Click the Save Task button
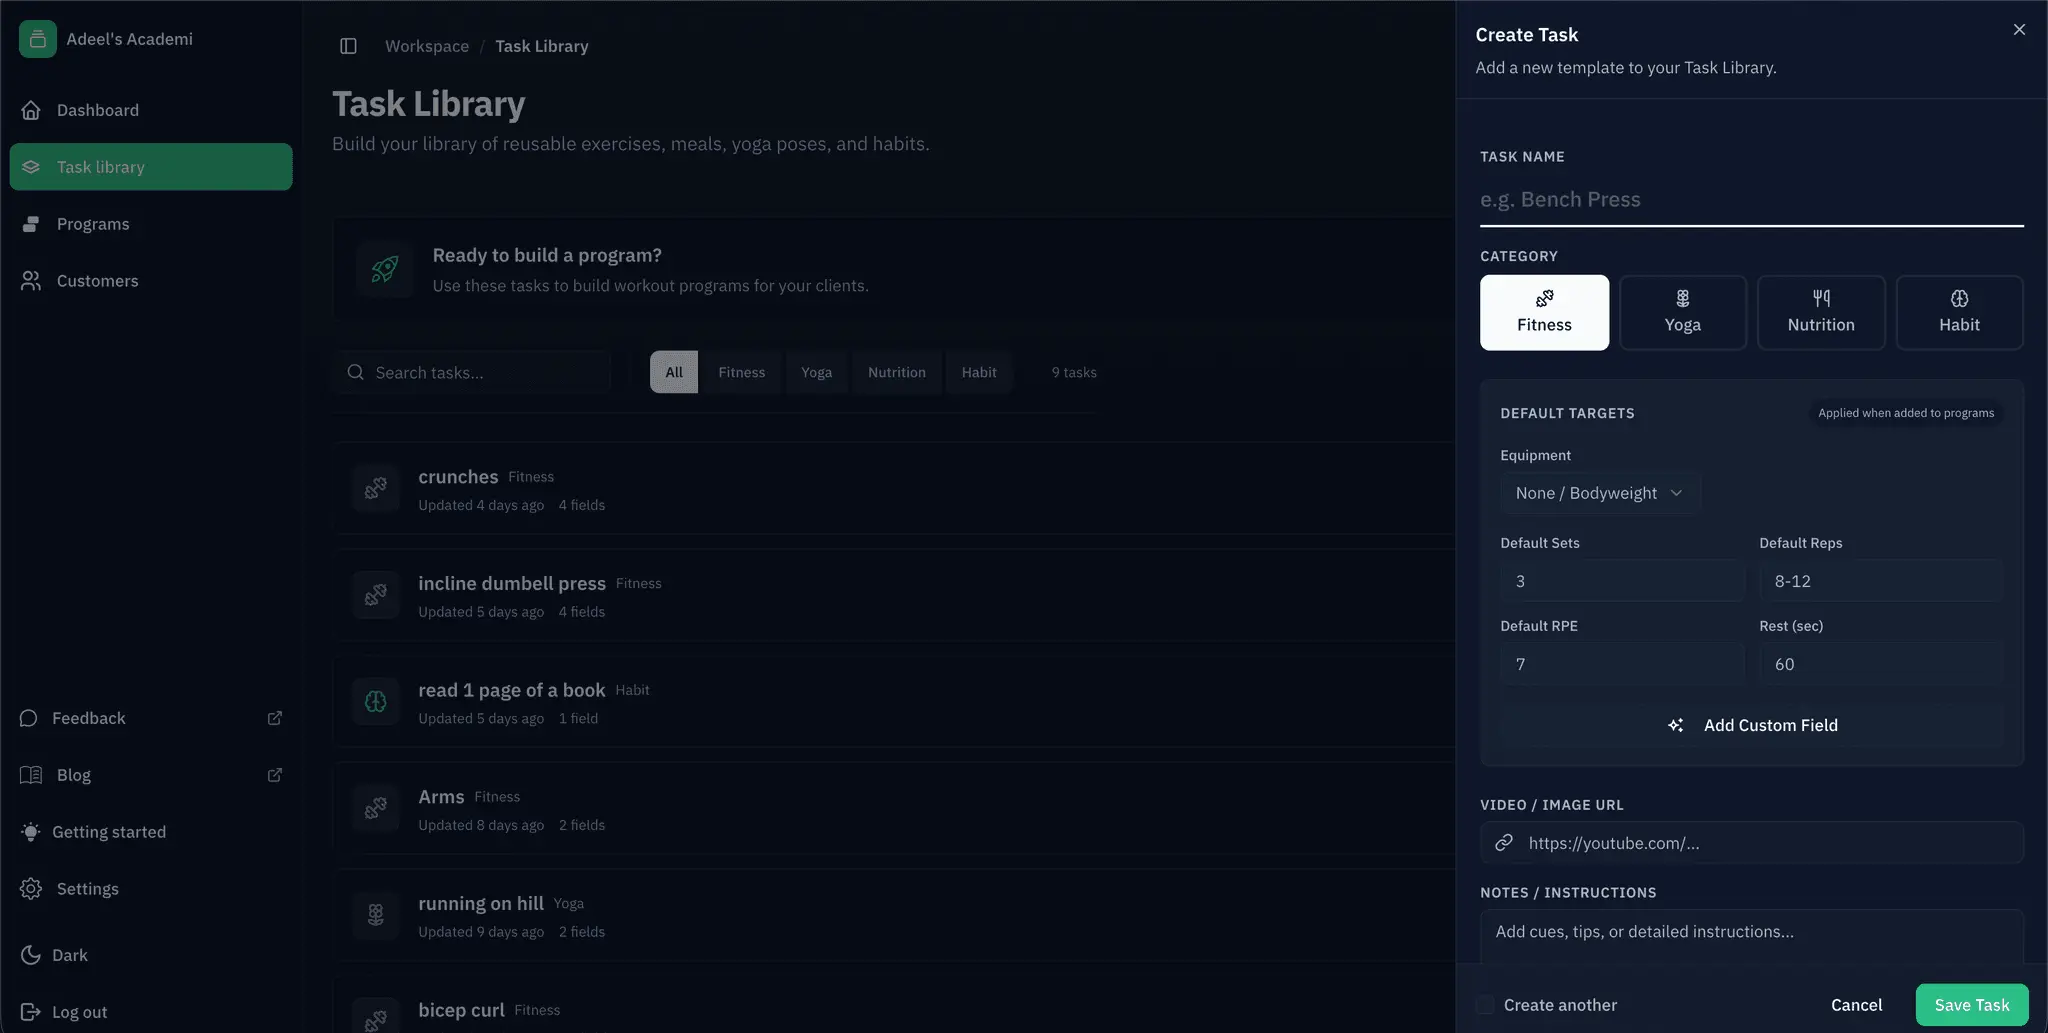This screenshot has width=2048, height=1033. (1972, 1005)
